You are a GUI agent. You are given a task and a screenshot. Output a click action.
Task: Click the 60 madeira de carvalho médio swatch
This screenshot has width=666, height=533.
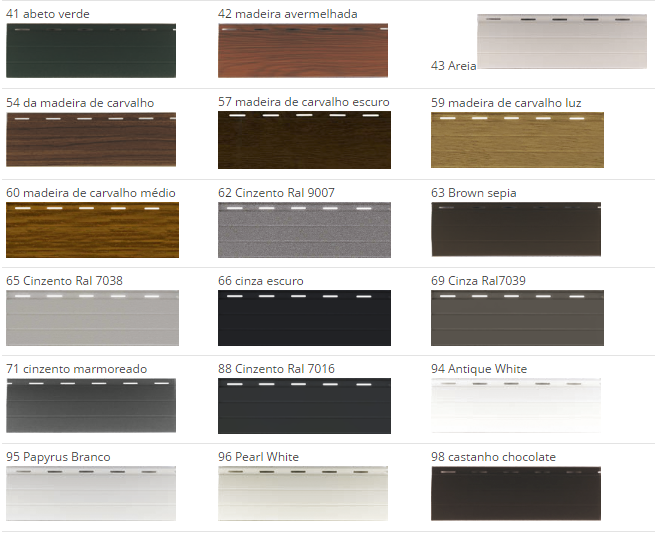tap(92, 229)
